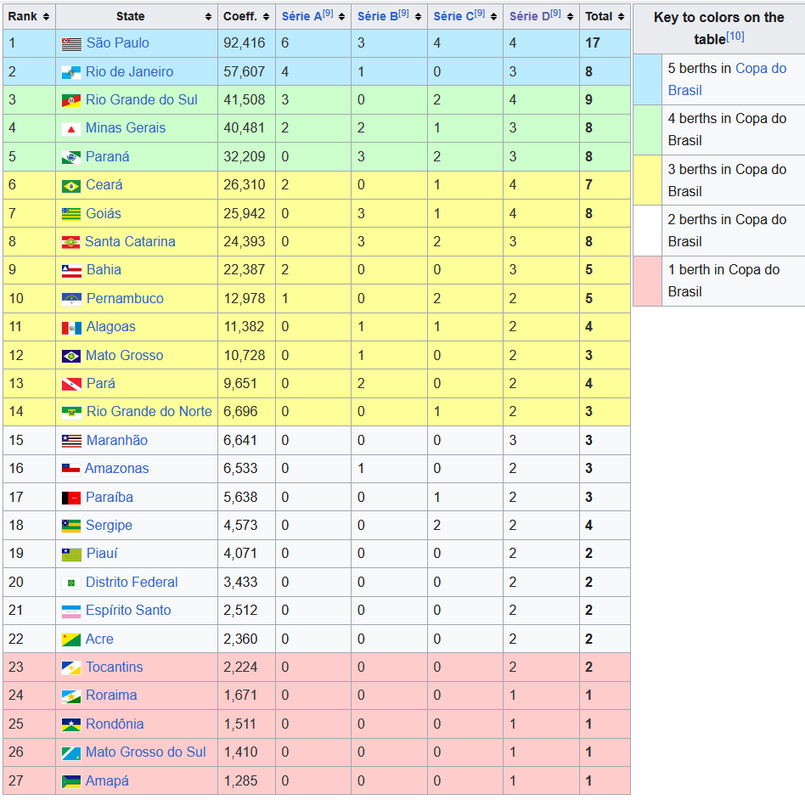Click the blue 5-berths color swatch
The image size is (805, 800).
pos(647,80)
